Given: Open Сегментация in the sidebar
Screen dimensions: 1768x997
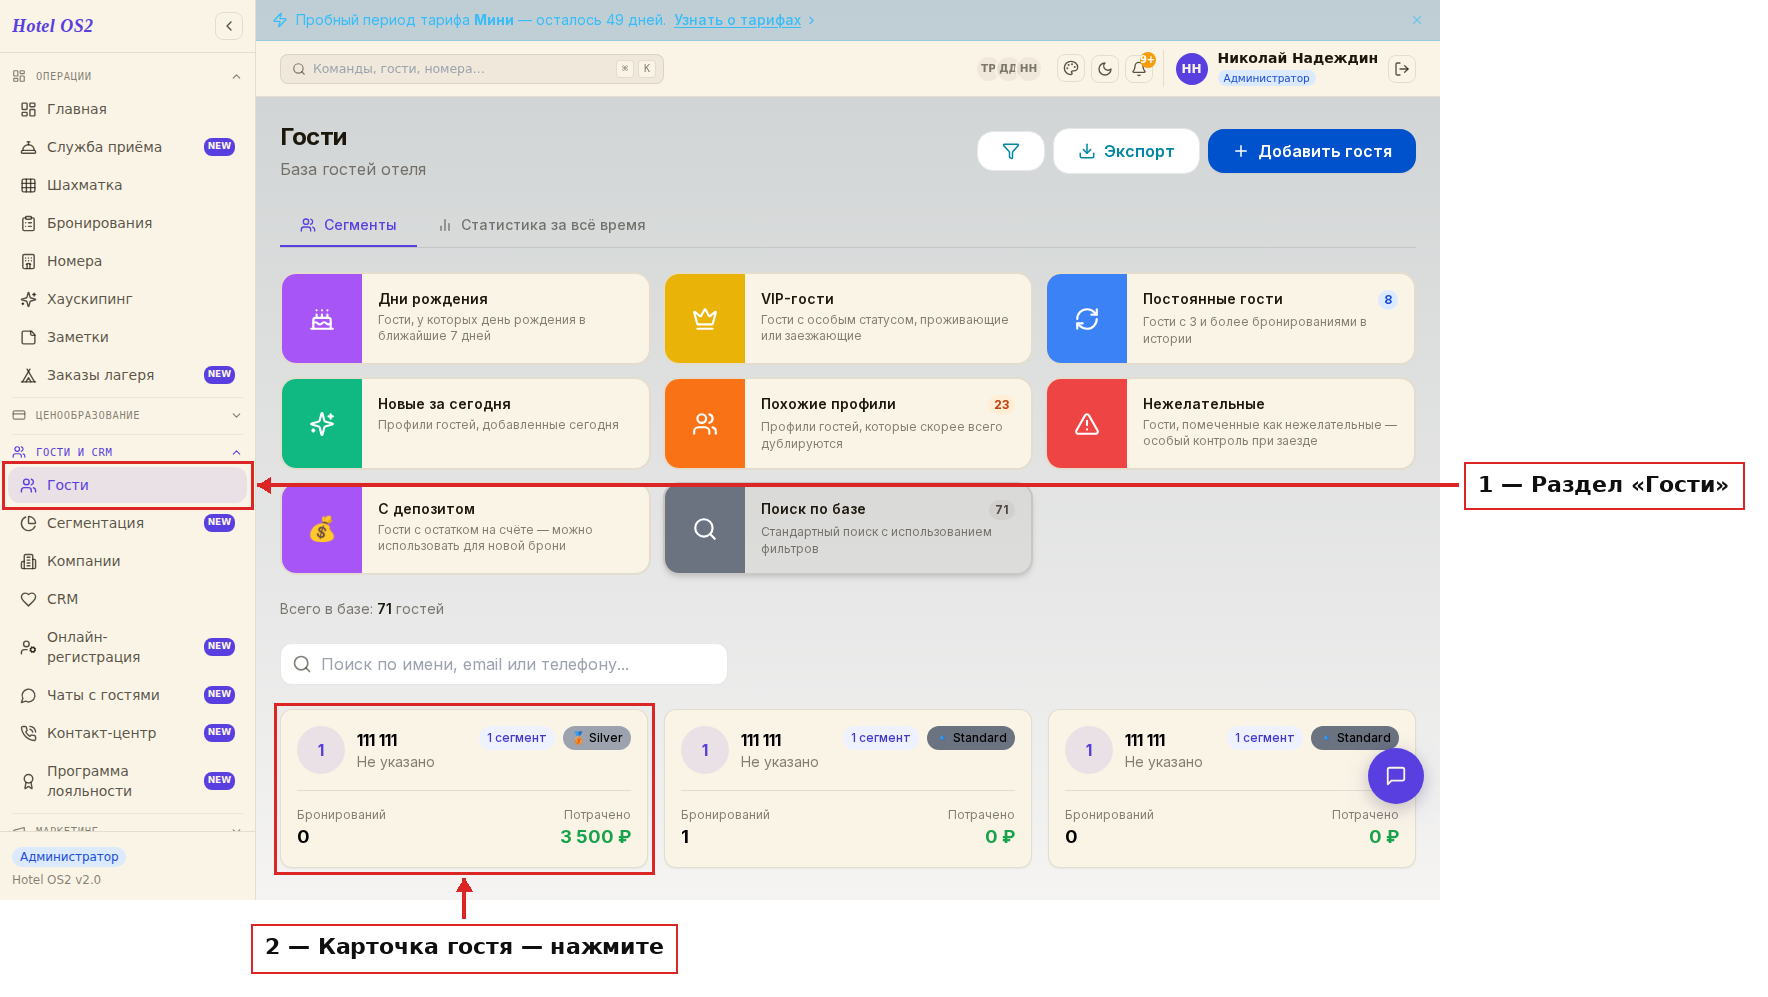Looking at the screenshot, I should 128,523.
